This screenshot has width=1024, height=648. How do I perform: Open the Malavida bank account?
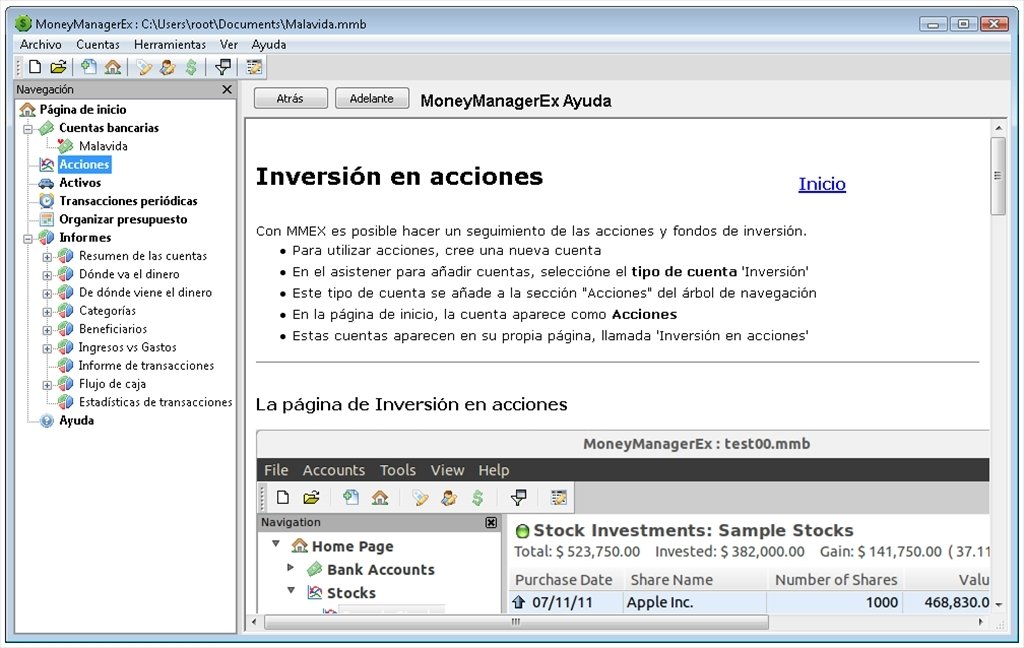103,146
